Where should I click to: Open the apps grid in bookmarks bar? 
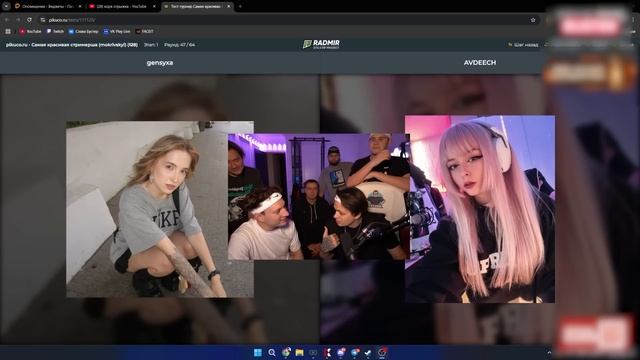pos(8,31)
